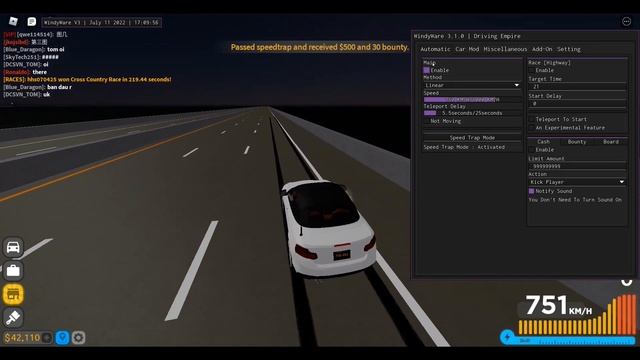Click the 751 KM/H speedometer readout
This screenshot has width=640, height=360.
tap(558, 306)
